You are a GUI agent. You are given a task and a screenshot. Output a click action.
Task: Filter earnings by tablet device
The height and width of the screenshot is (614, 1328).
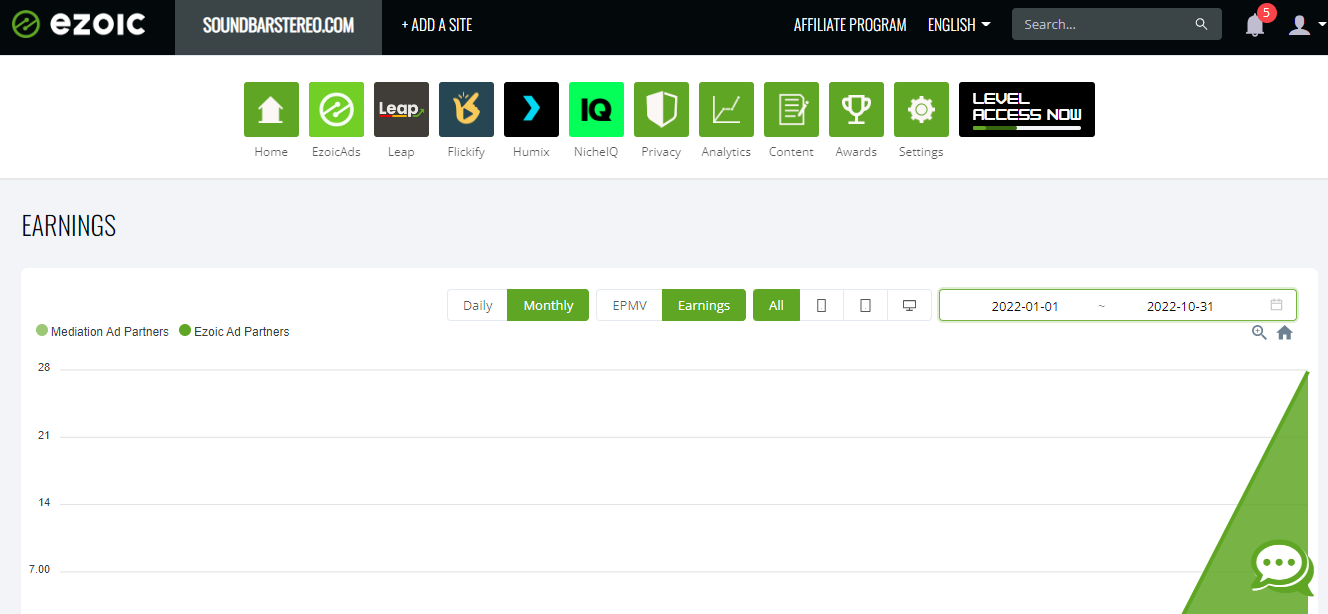pos(866,305)
